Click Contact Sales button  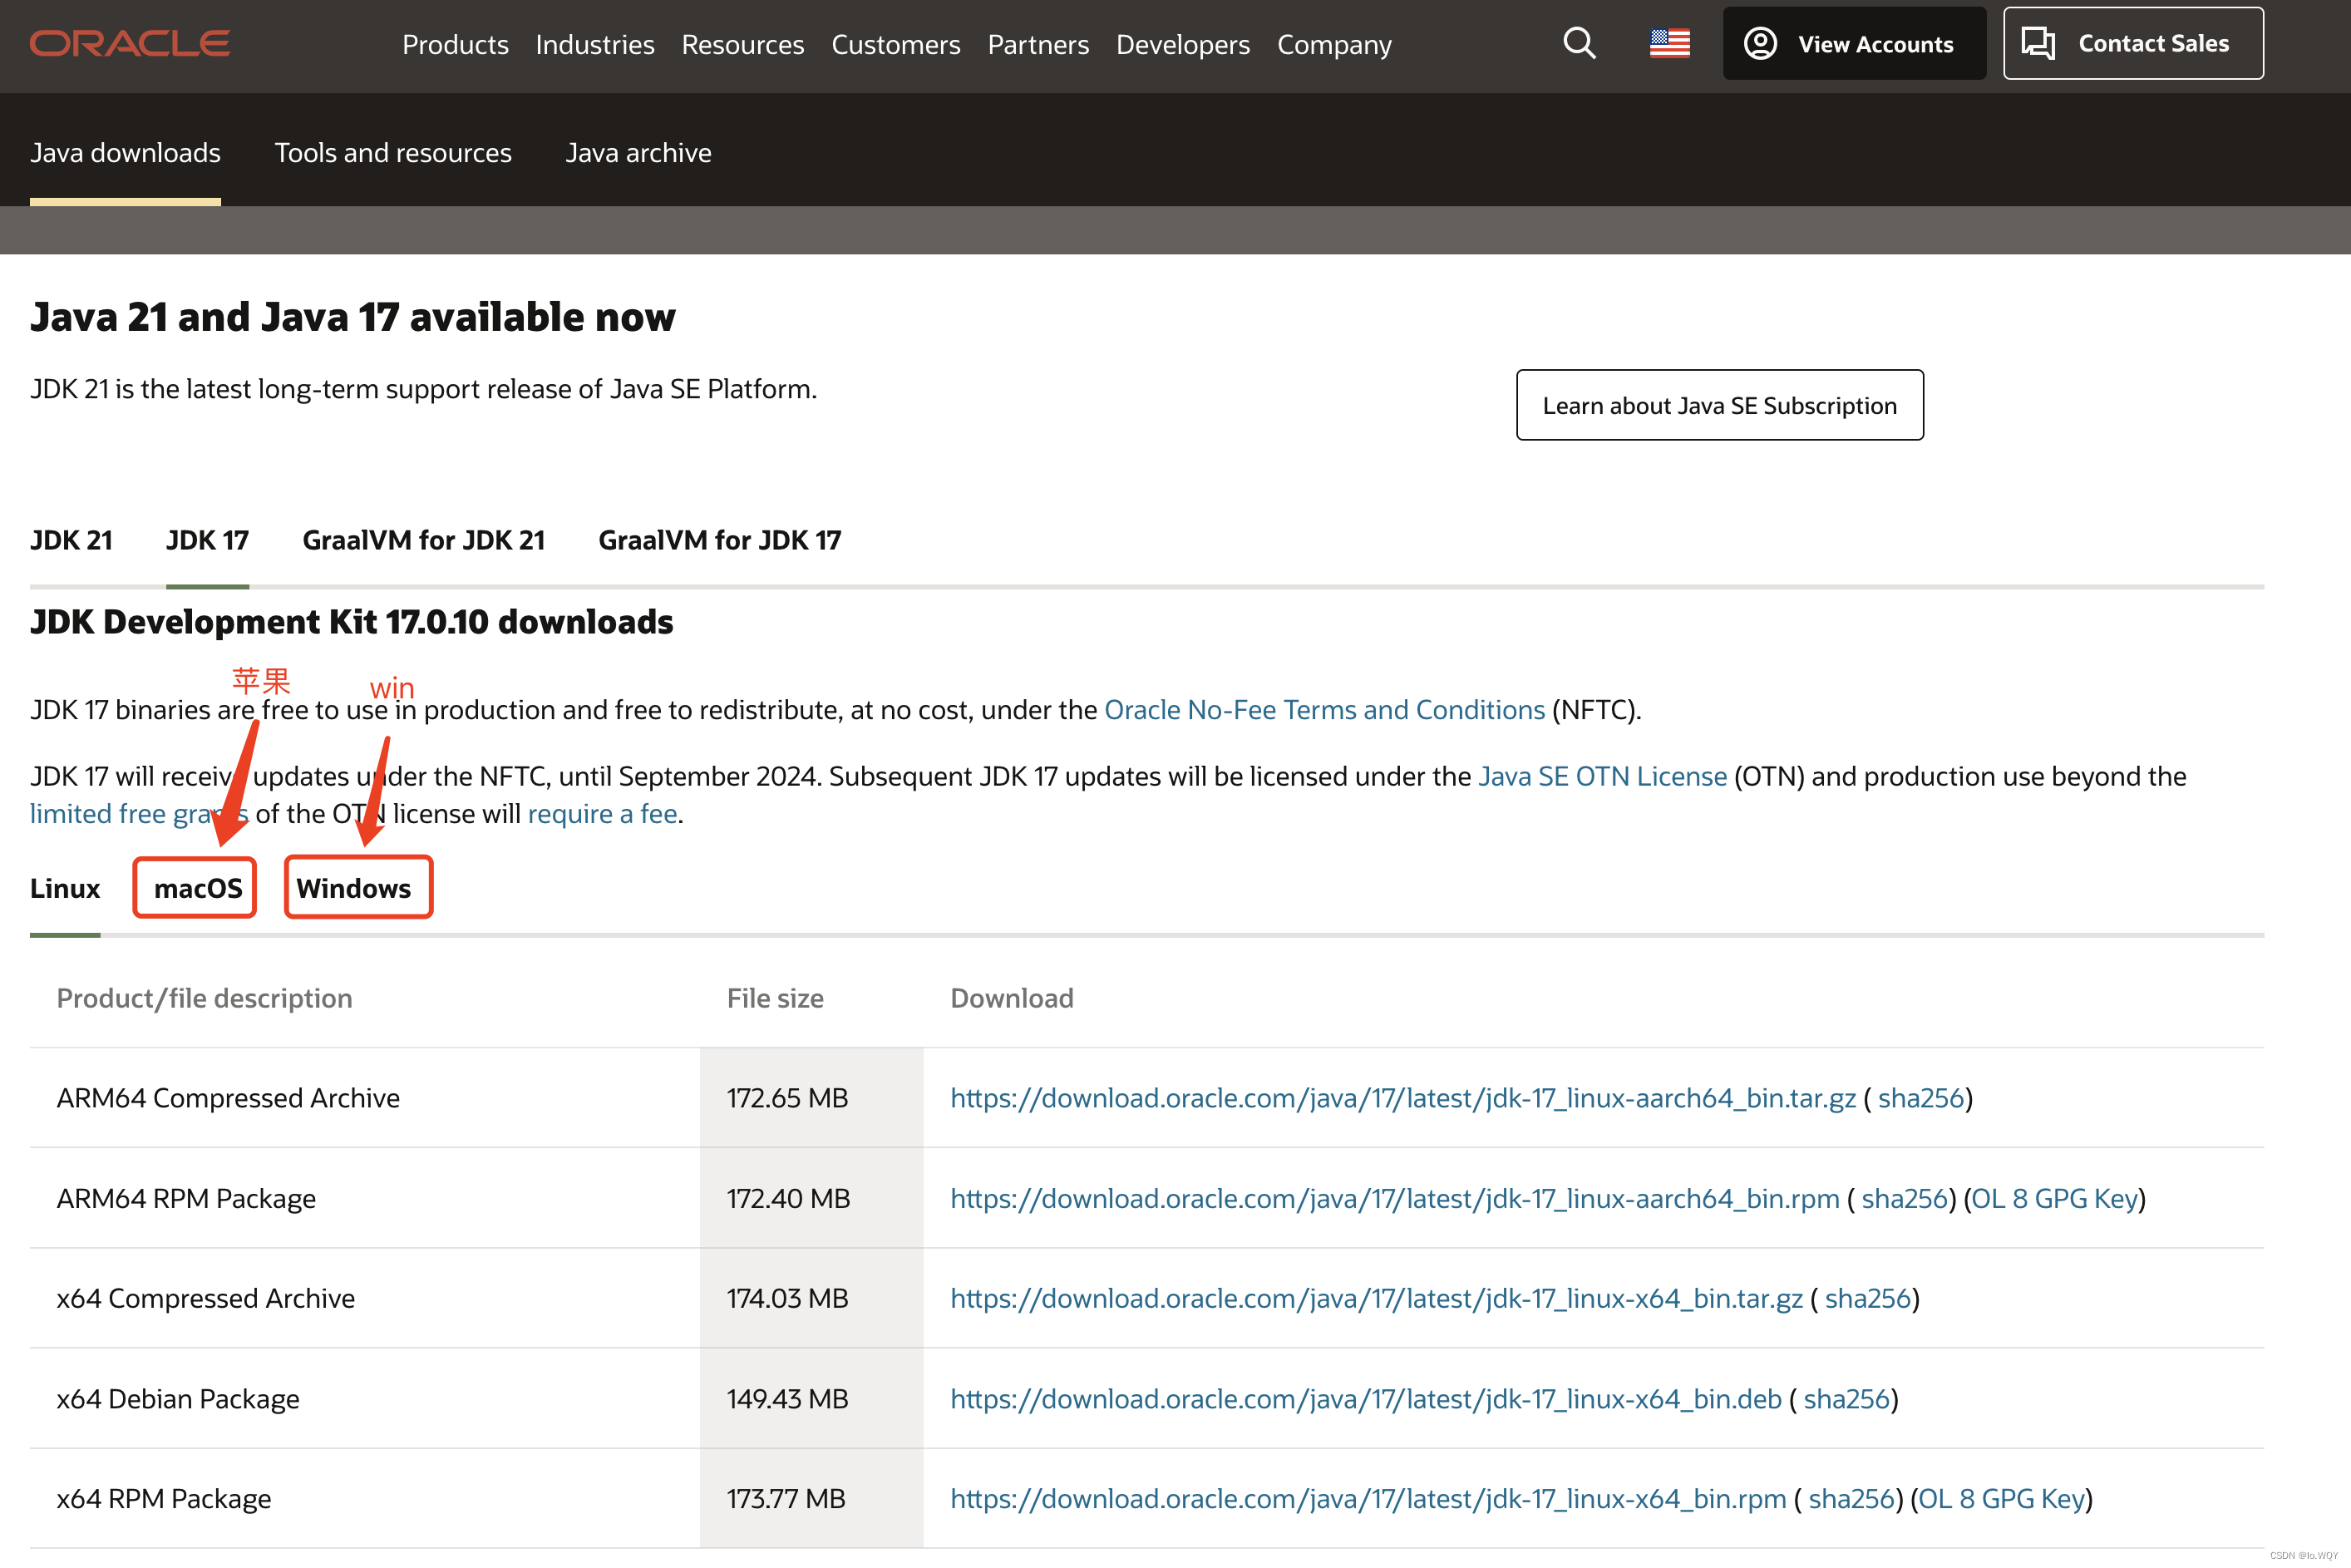pyautogui.click(x=2133, y=43)
